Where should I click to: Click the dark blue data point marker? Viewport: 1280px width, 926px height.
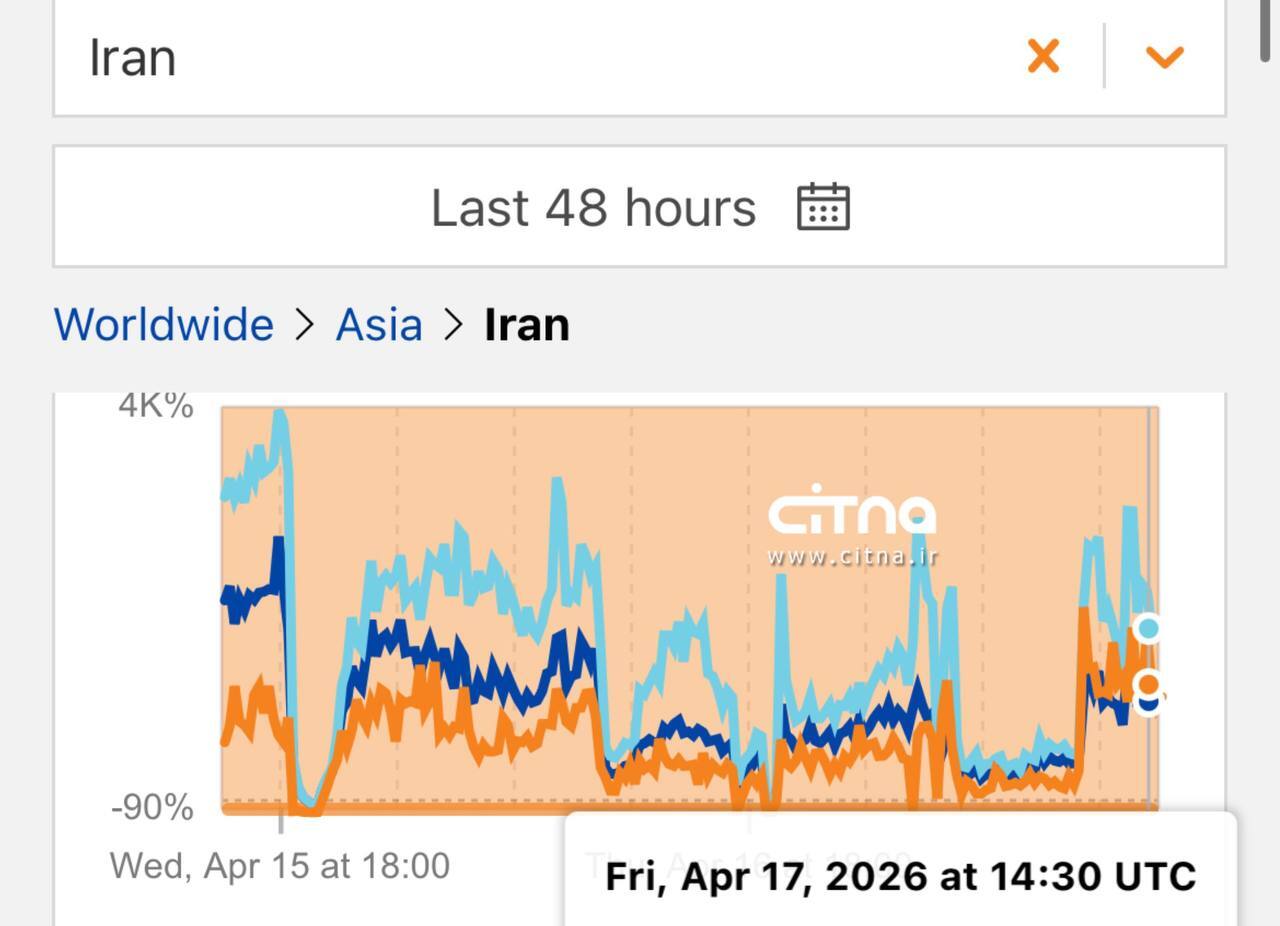coord(1149,704)
